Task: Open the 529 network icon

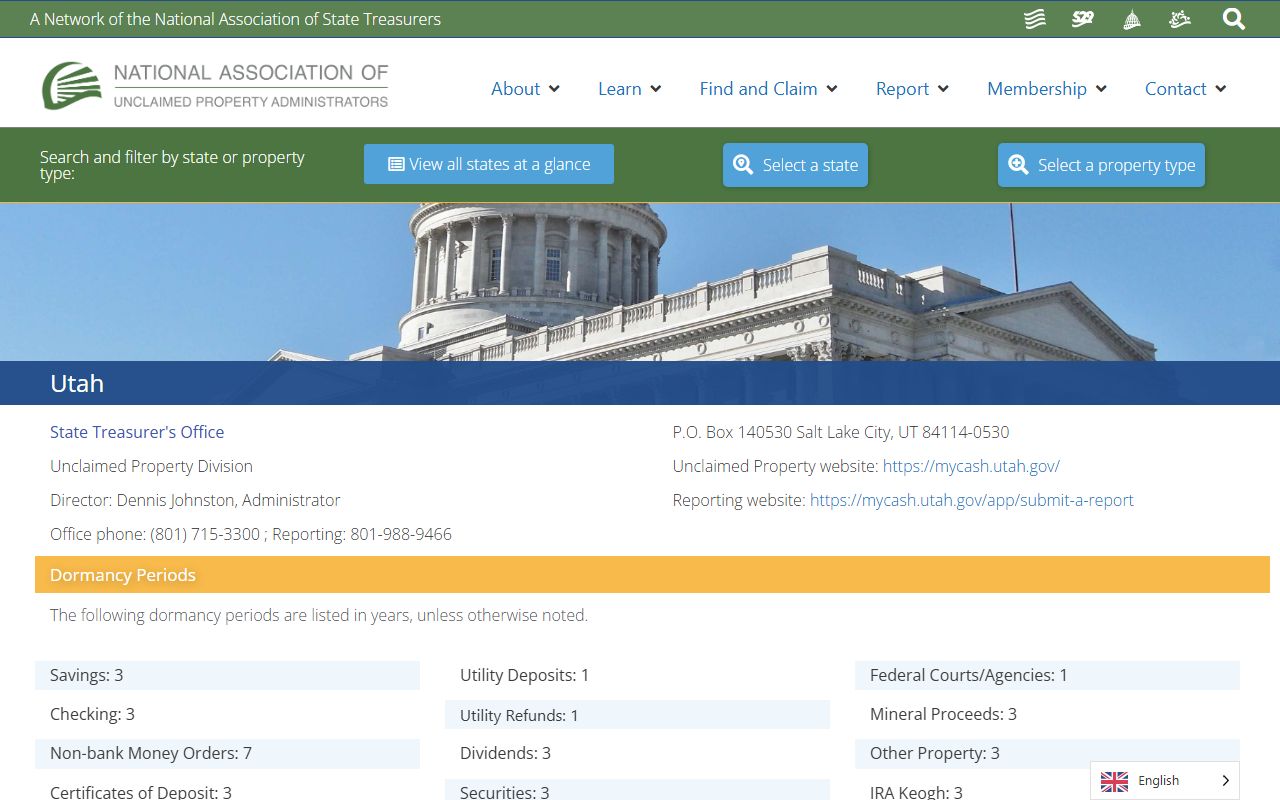Action: pyautogui.click(x=1083, y=19)
